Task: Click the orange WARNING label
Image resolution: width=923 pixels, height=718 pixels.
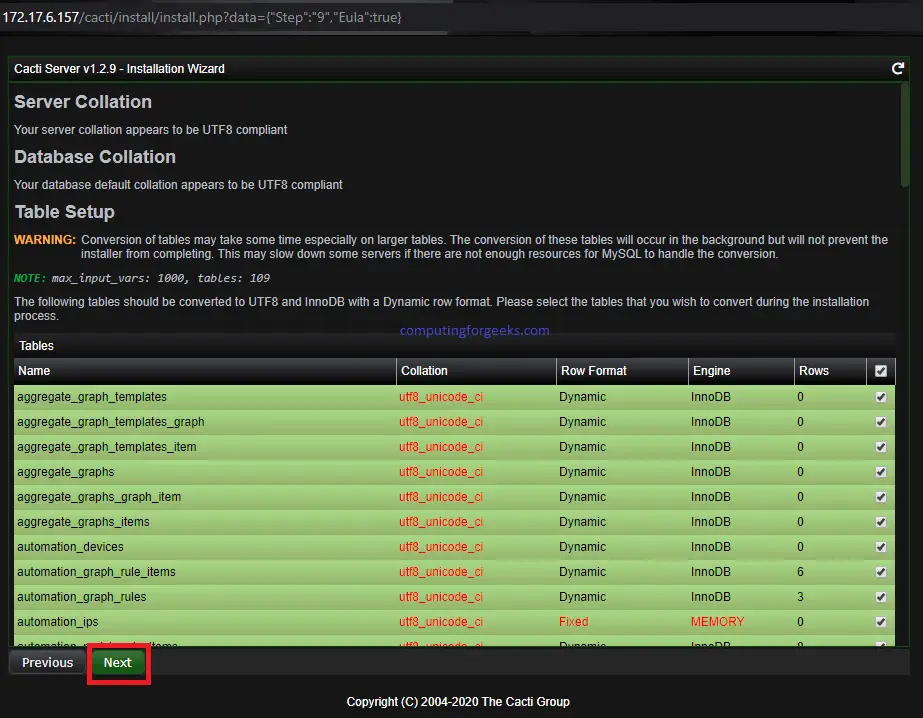Action: [x=45, y=240]
